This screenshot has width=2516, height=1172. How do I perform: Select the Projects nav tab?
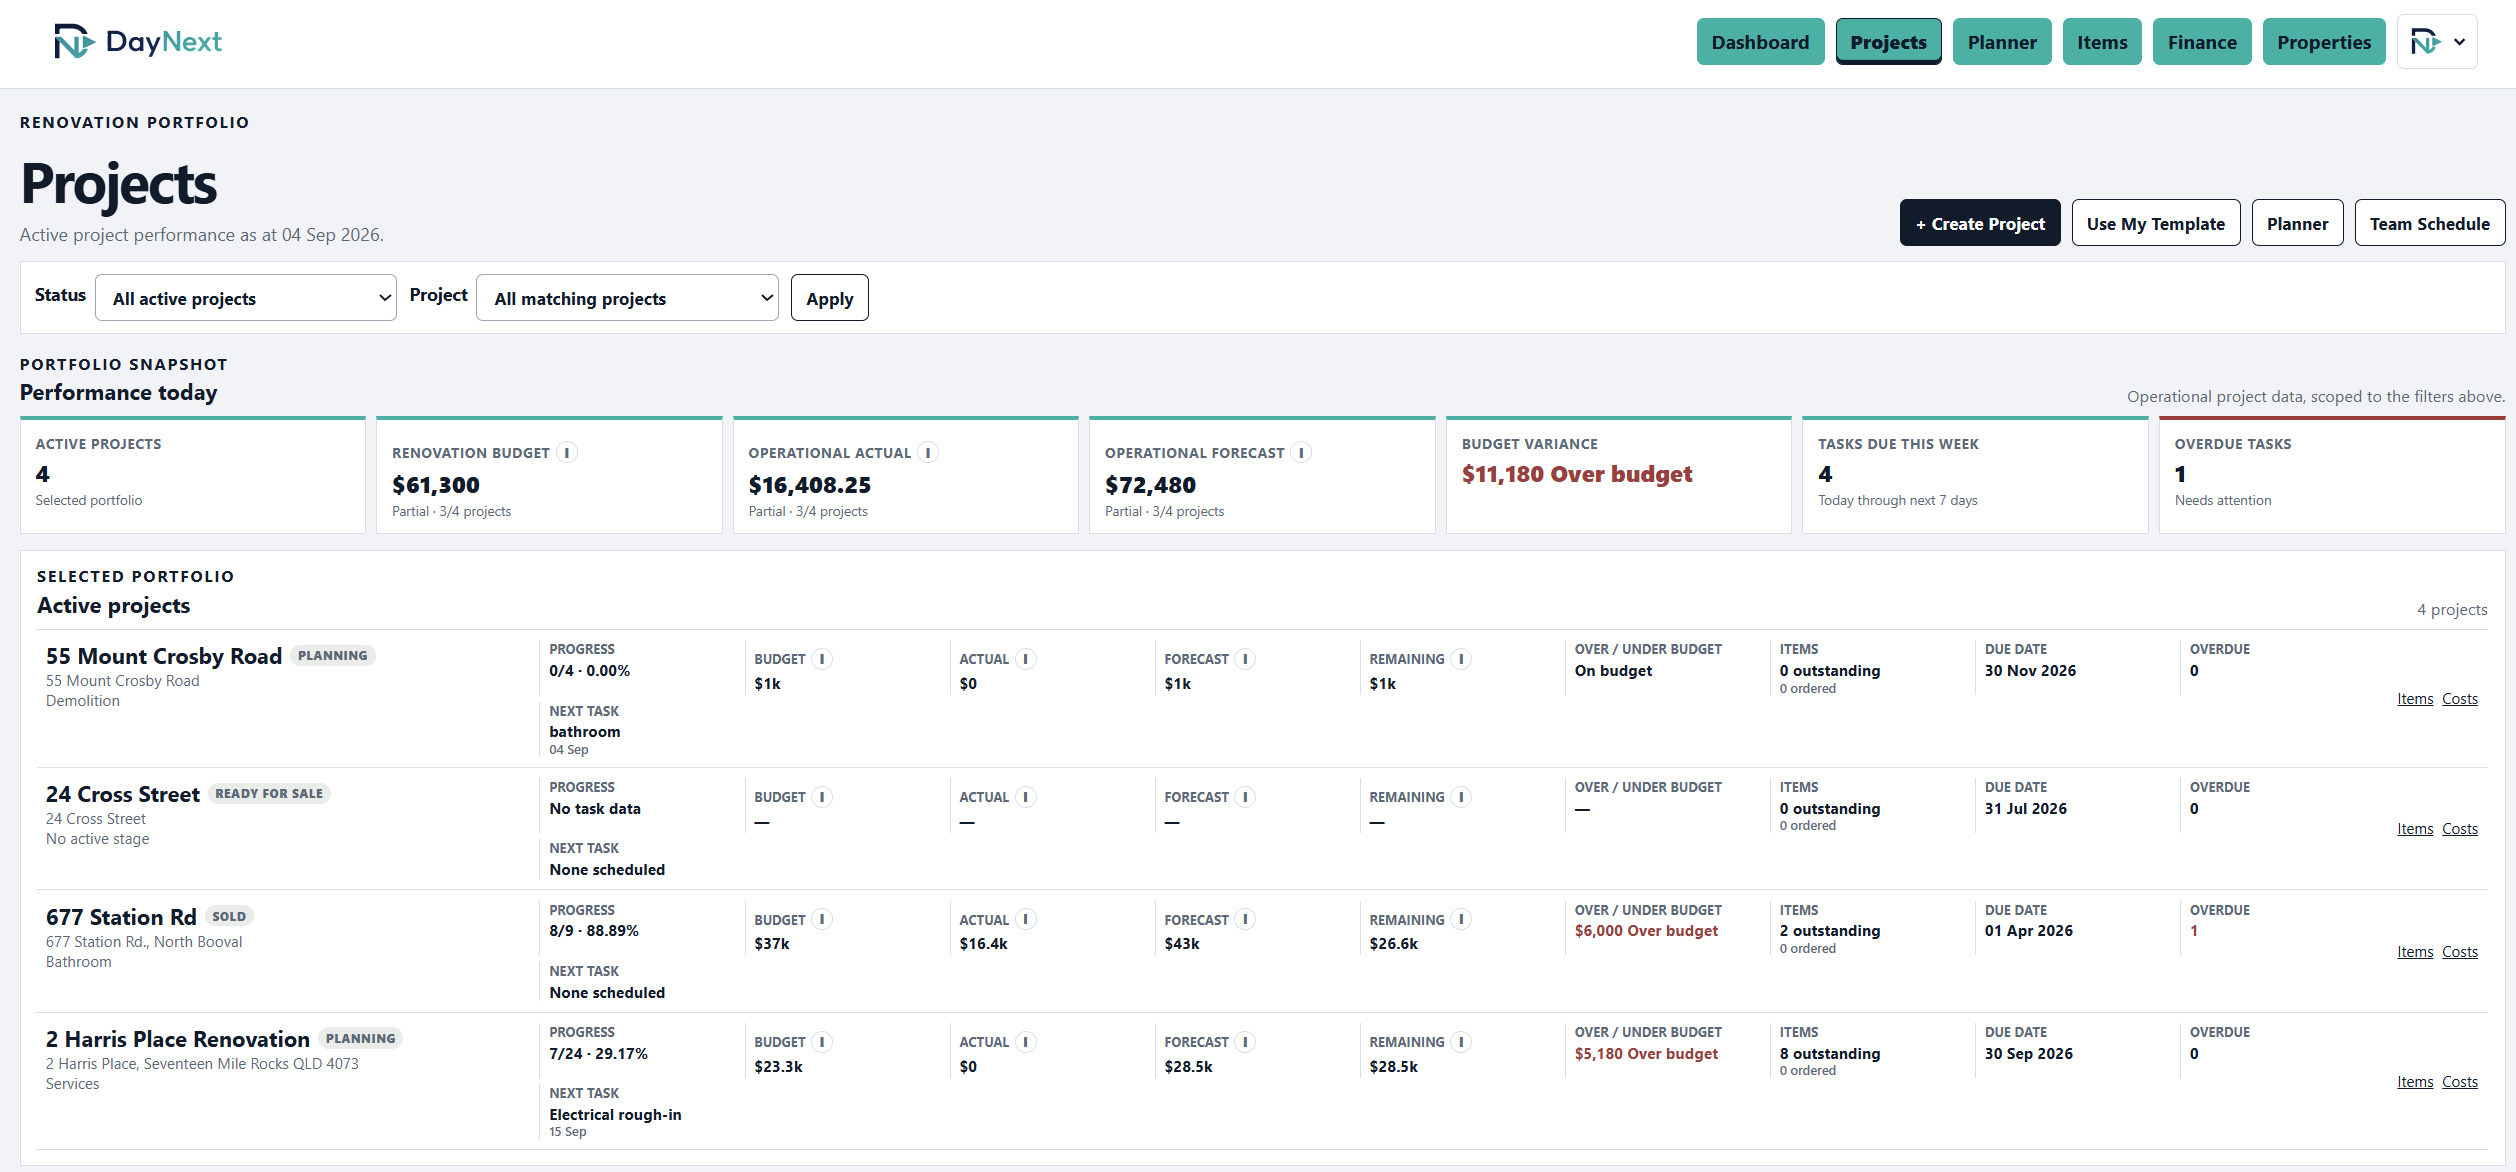[x=1888, y=42]
